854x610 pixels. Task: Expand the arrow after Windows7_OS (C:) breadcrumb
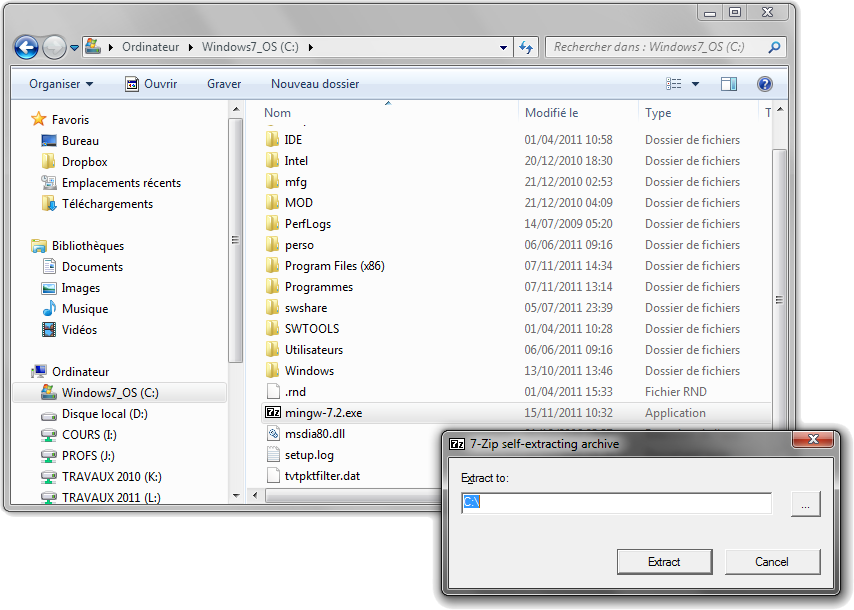pyautogui.click(x=311, y=47)
